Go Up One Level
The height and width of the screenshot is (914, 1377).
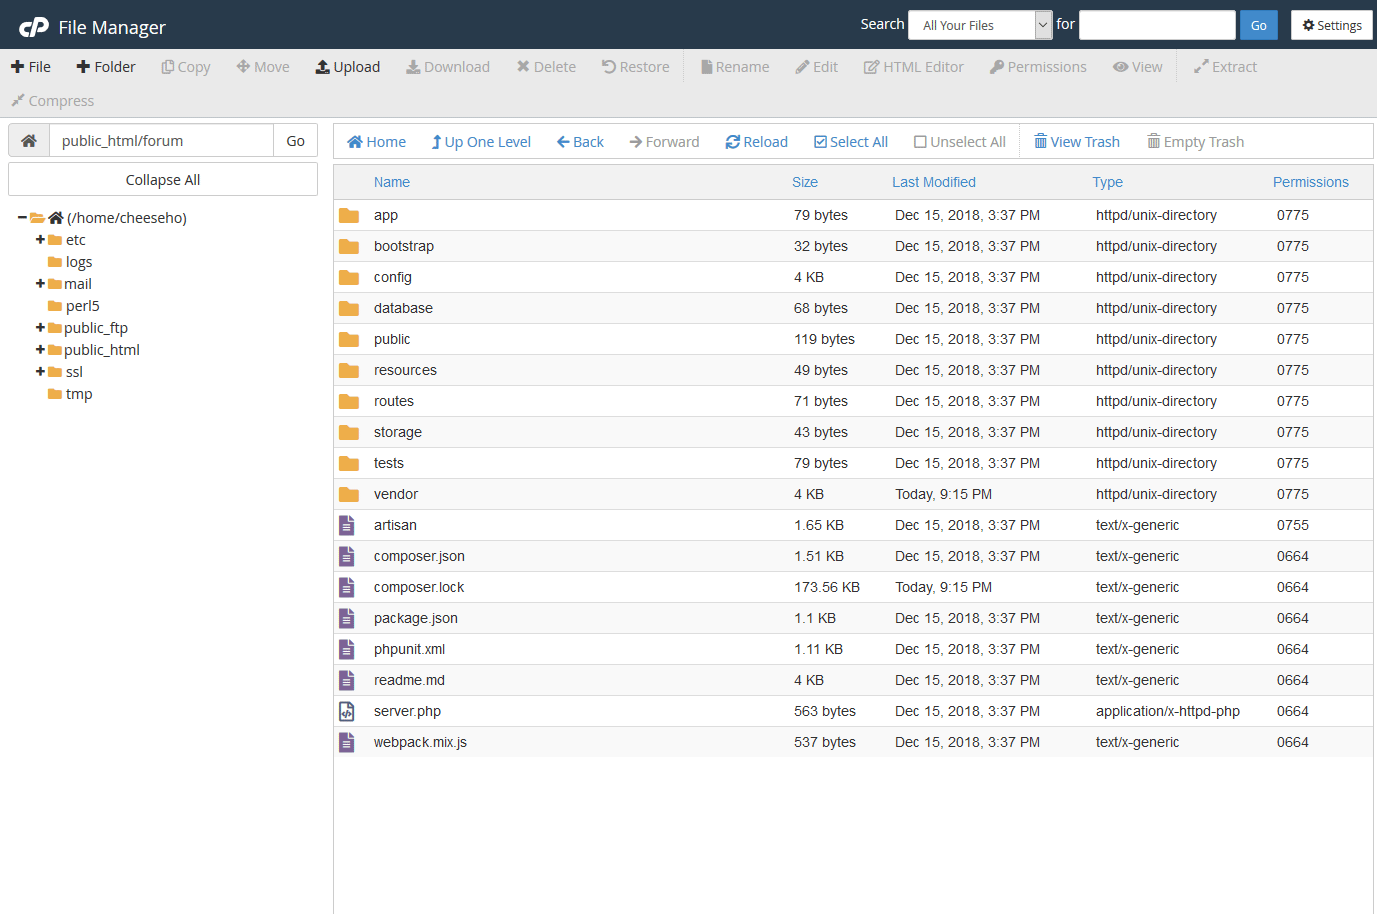pyautogui.click(x=481, y=142)
